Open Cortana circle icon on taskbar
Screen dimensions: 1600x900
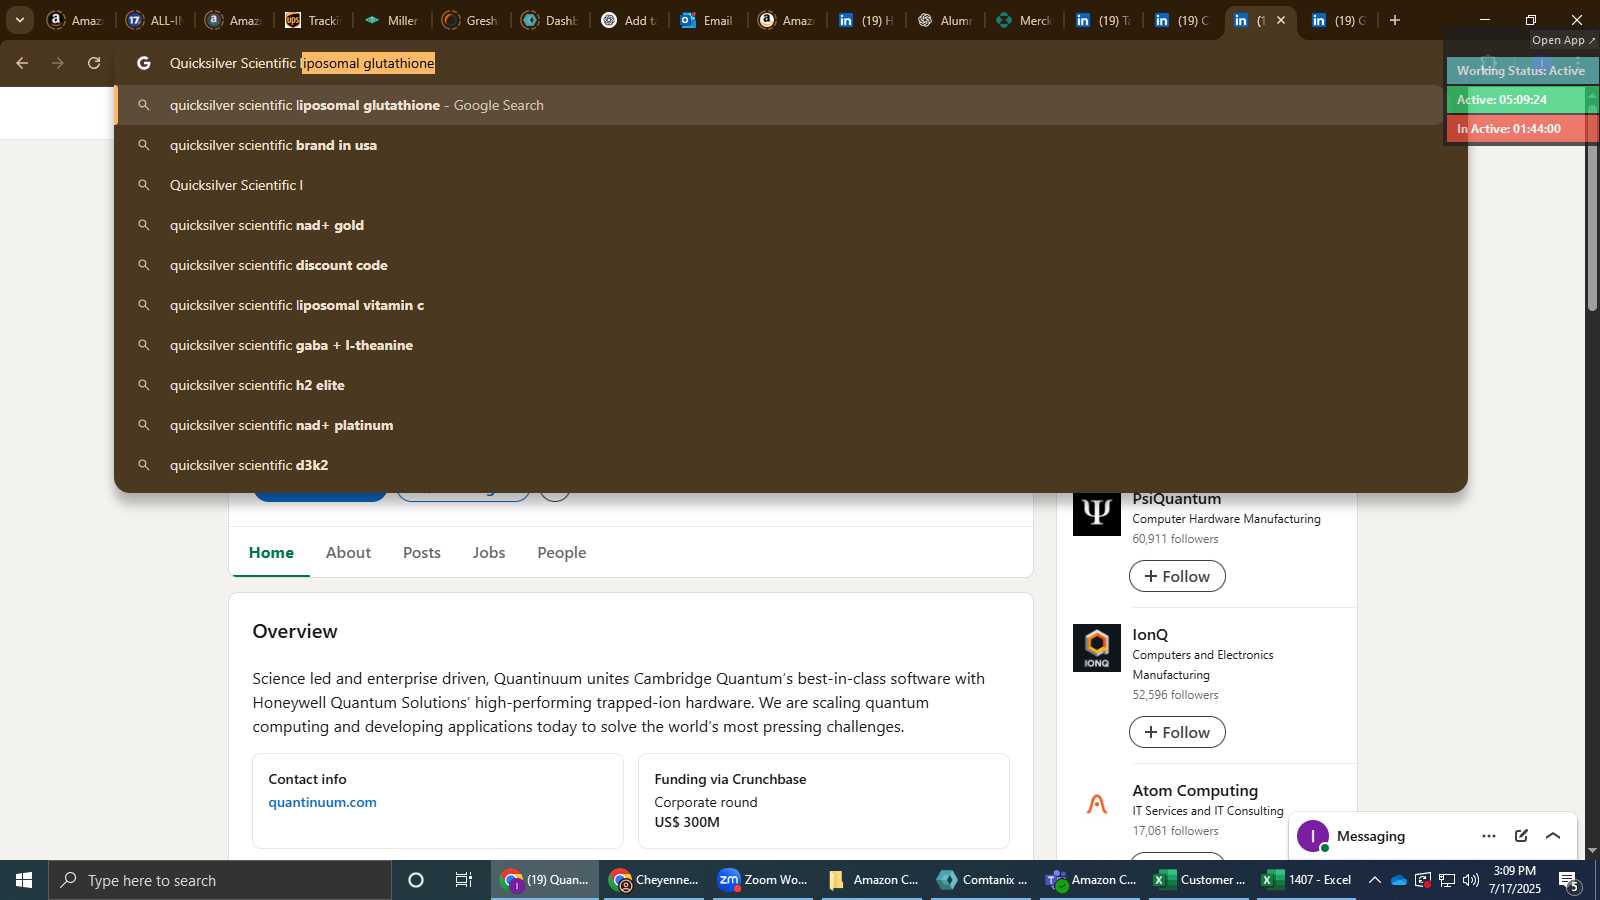coord(416,880)
